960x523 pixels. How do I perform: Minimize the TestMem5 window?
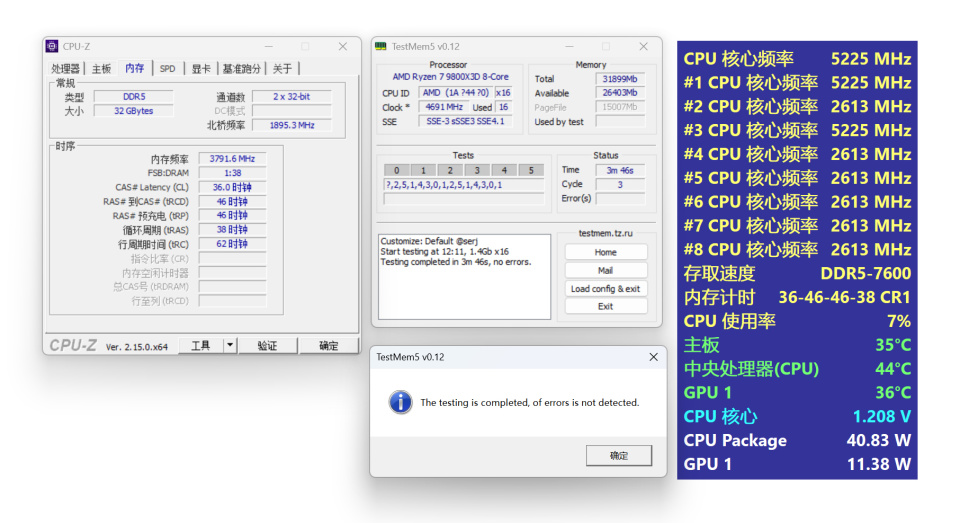(569, 47)
